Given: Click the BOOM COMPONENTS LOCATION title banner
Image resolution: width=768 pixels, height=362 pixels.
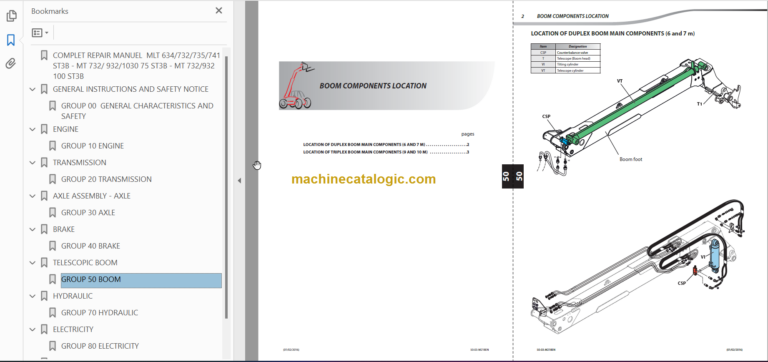Looking at the screenshot, I should point(386,86).
